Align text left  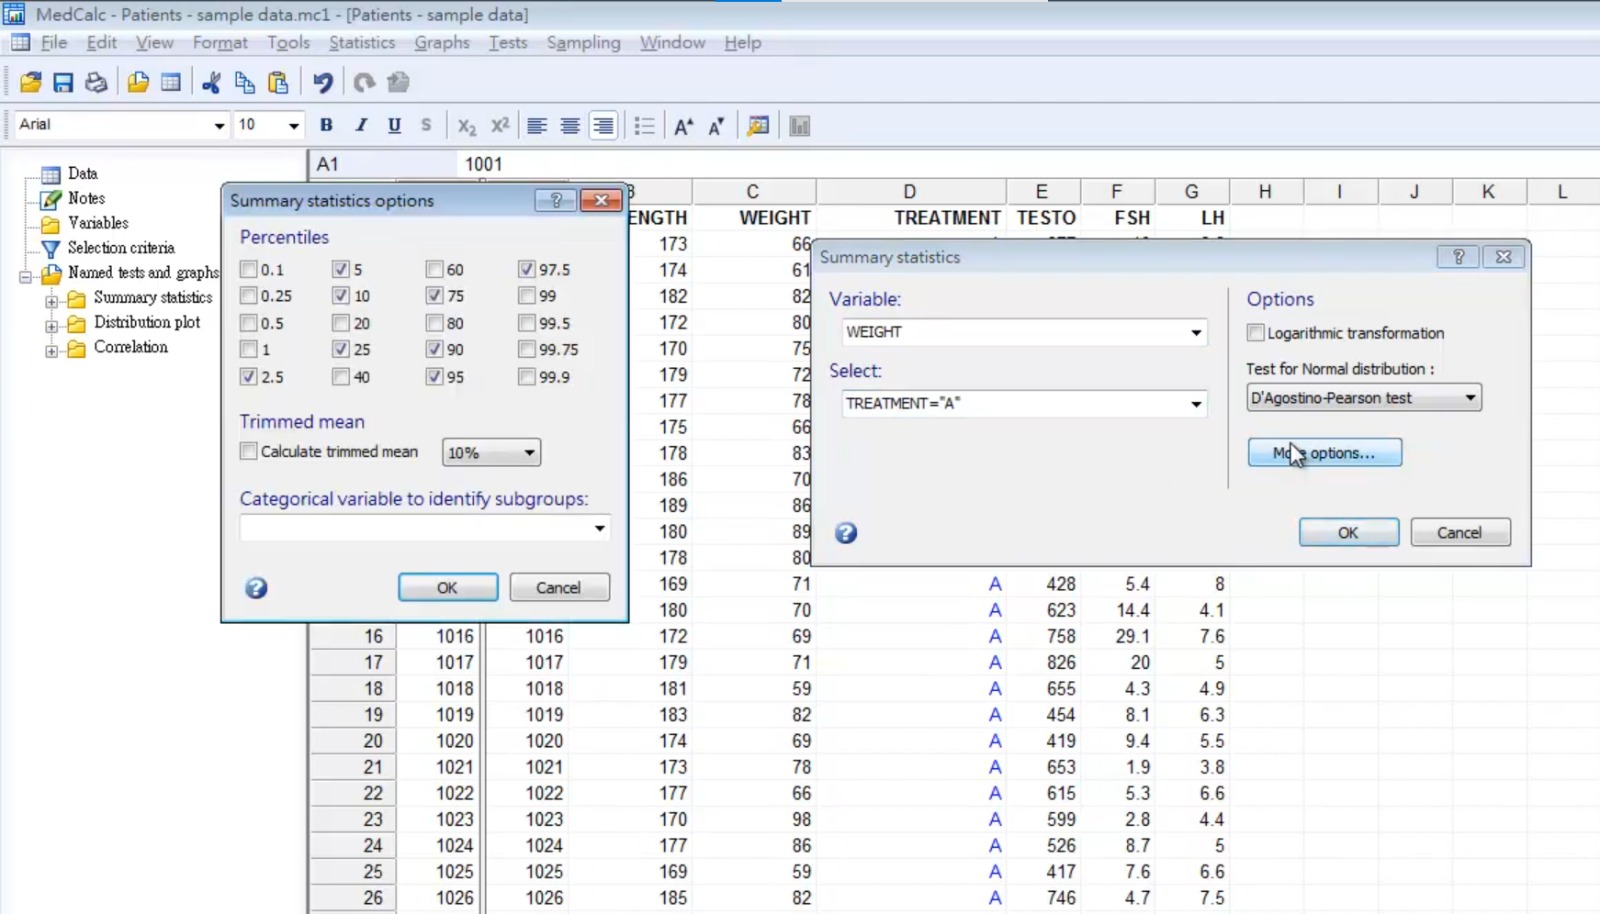click(x=537, y=125)
